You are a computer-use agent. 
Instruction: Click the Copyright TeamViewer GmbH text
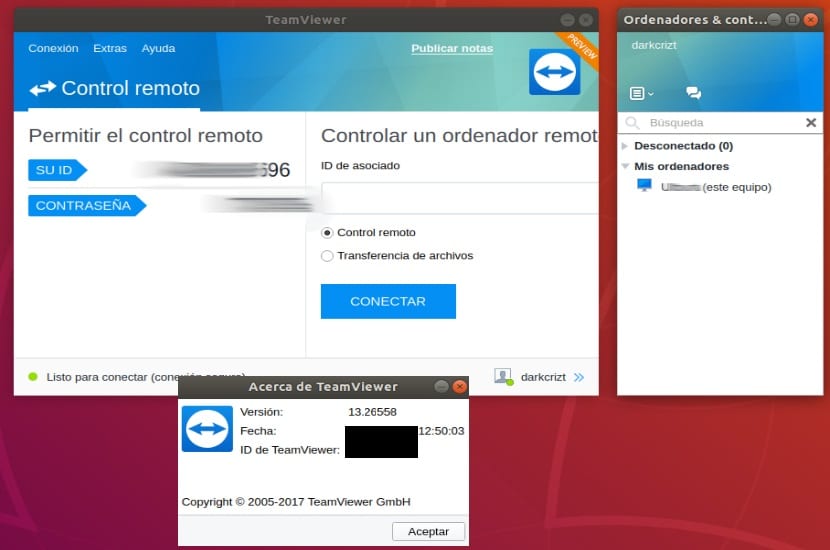pyautogui.click(x=296, y=502)
